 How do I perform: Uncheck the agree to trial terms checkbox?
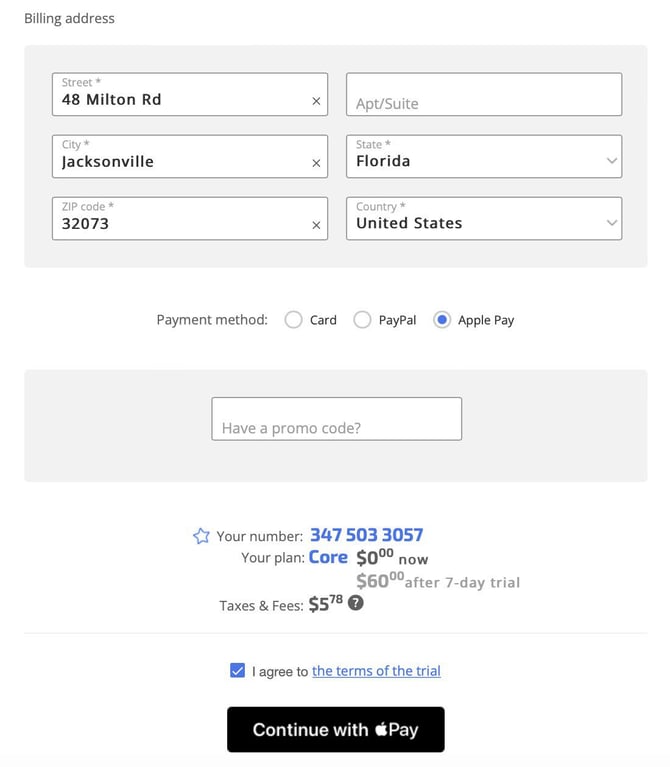click(x=238, y=670)
